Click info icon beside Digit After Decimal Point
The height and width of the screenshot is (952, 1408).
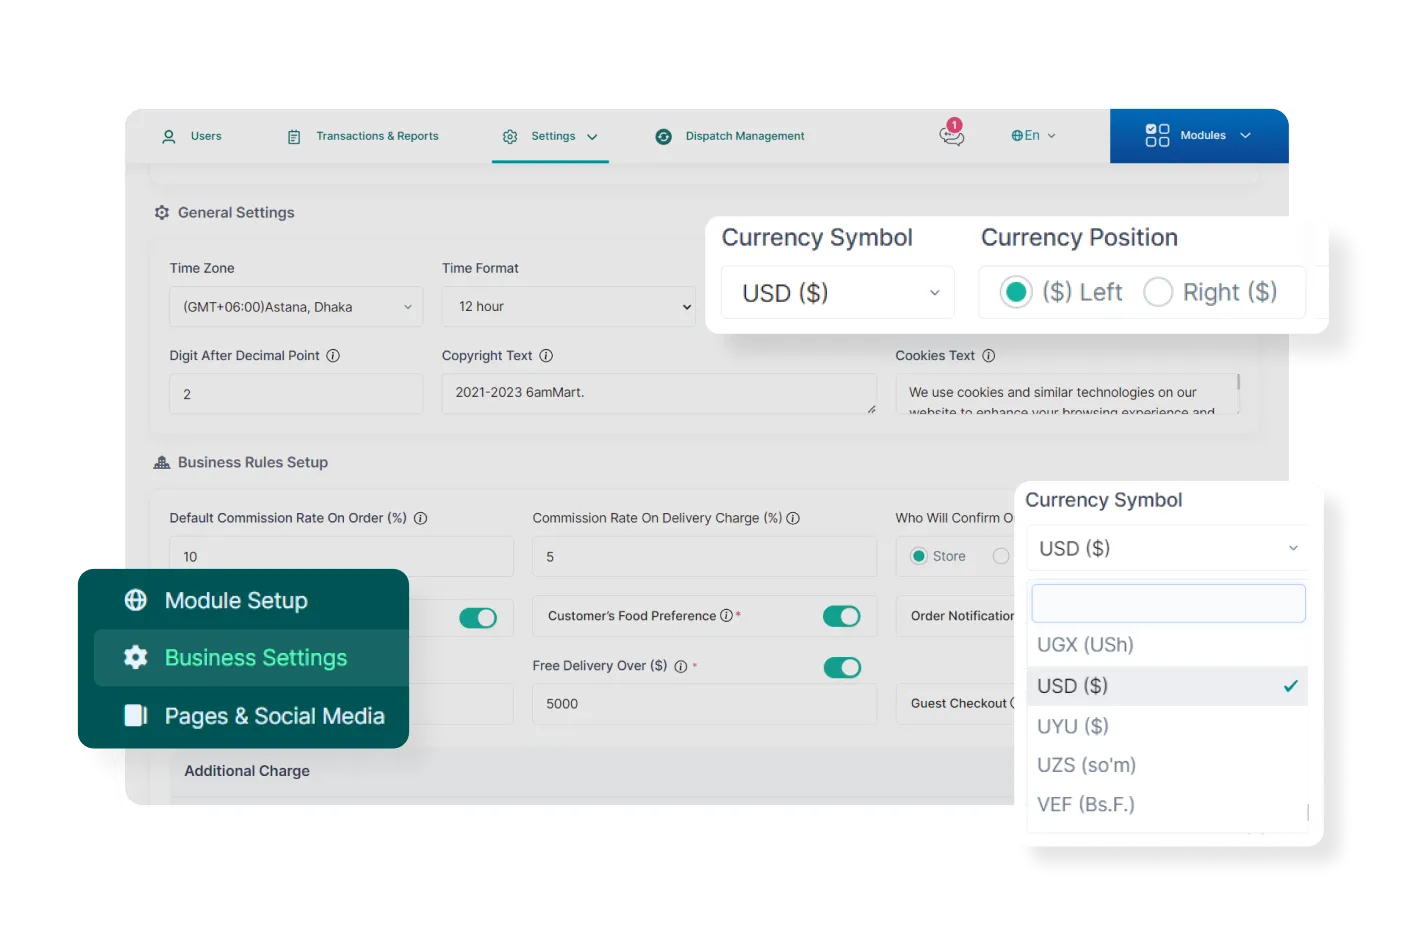(333, 356)
